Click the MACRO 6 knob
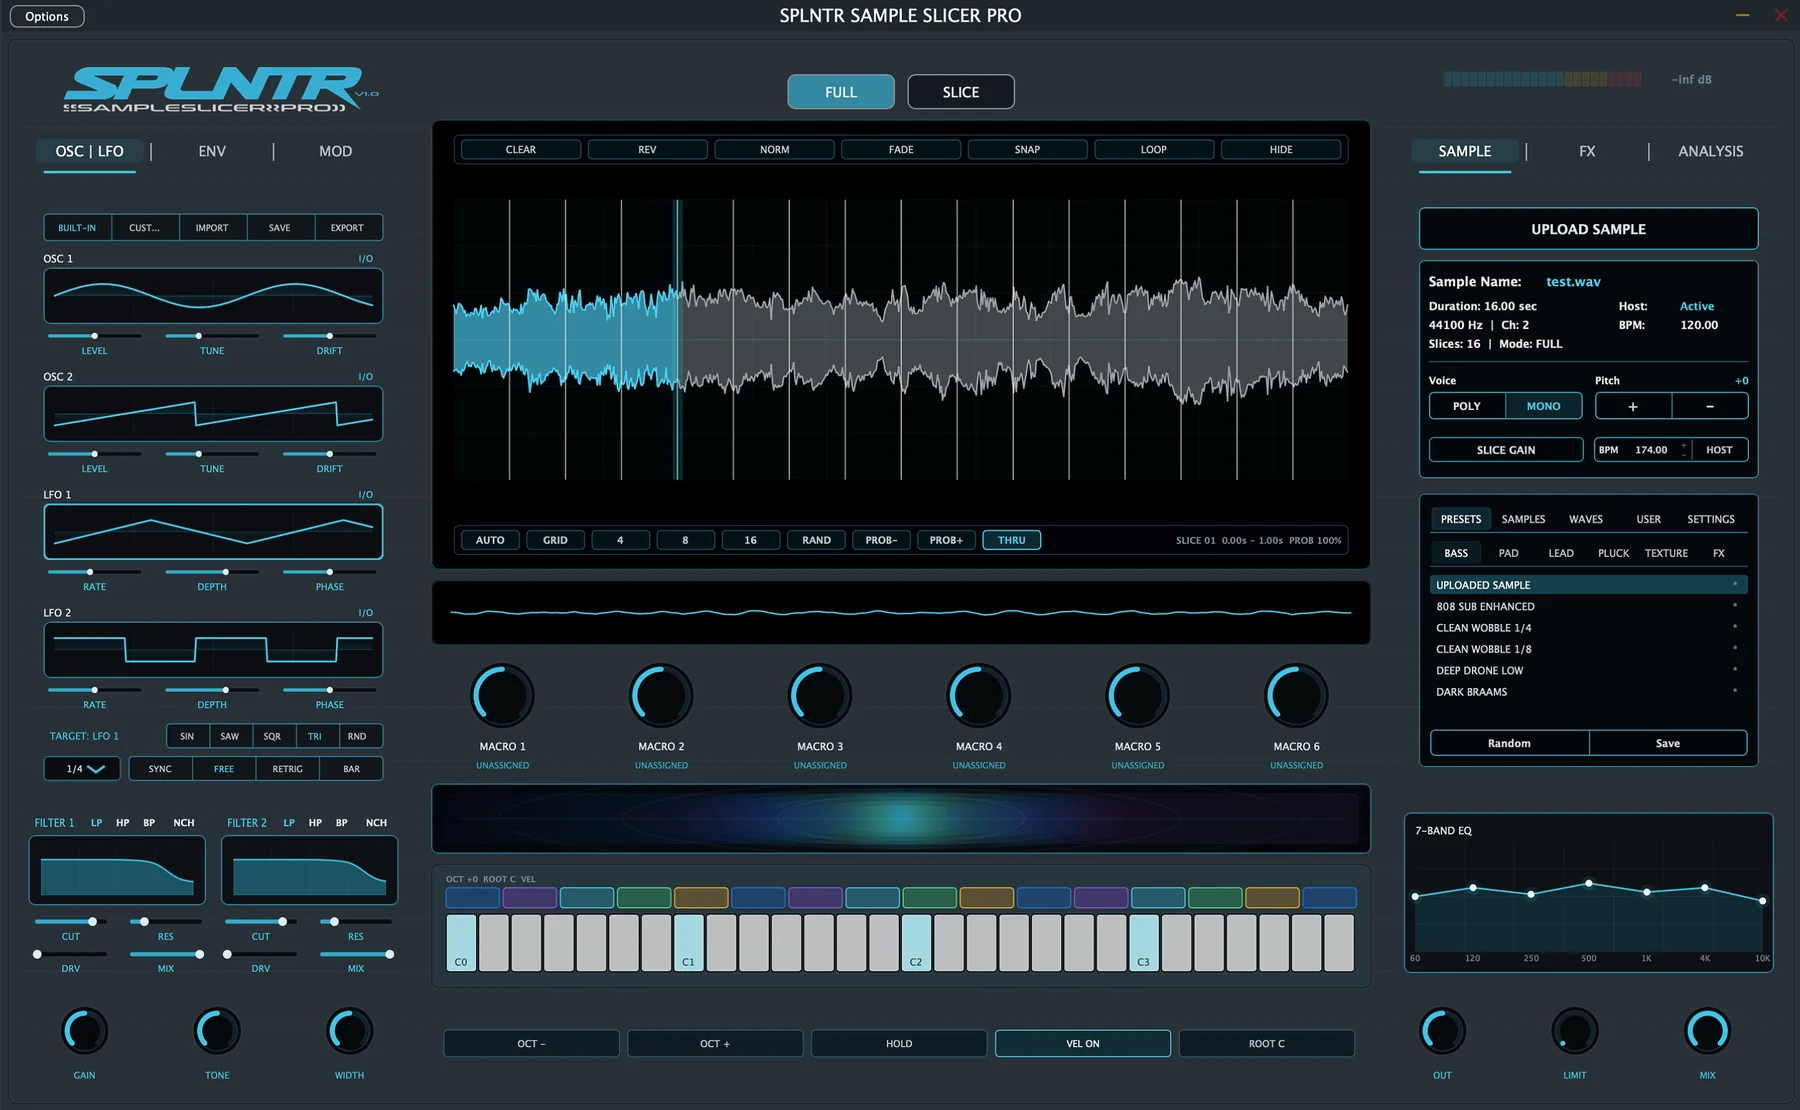This screenshot has width=1800, height=1110. pos(1297,695)
